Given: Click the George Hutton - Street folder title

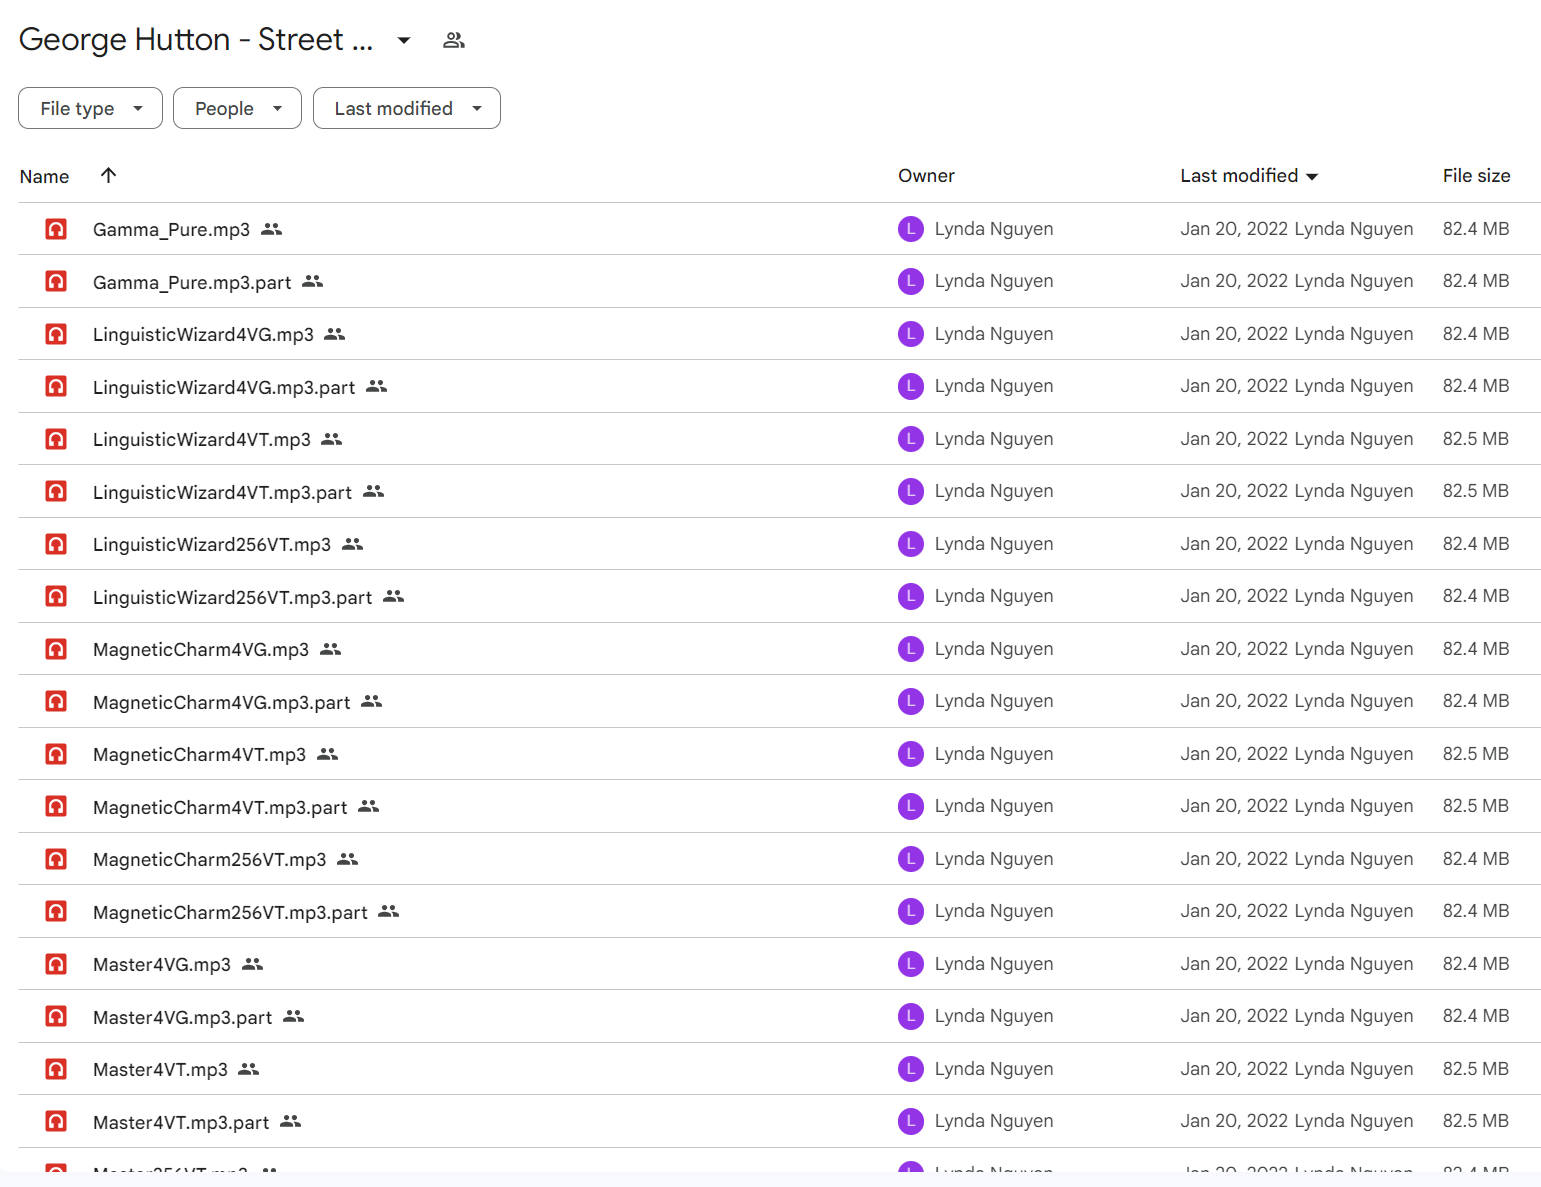Looking at the screenshot, I should tap(196, 40).
